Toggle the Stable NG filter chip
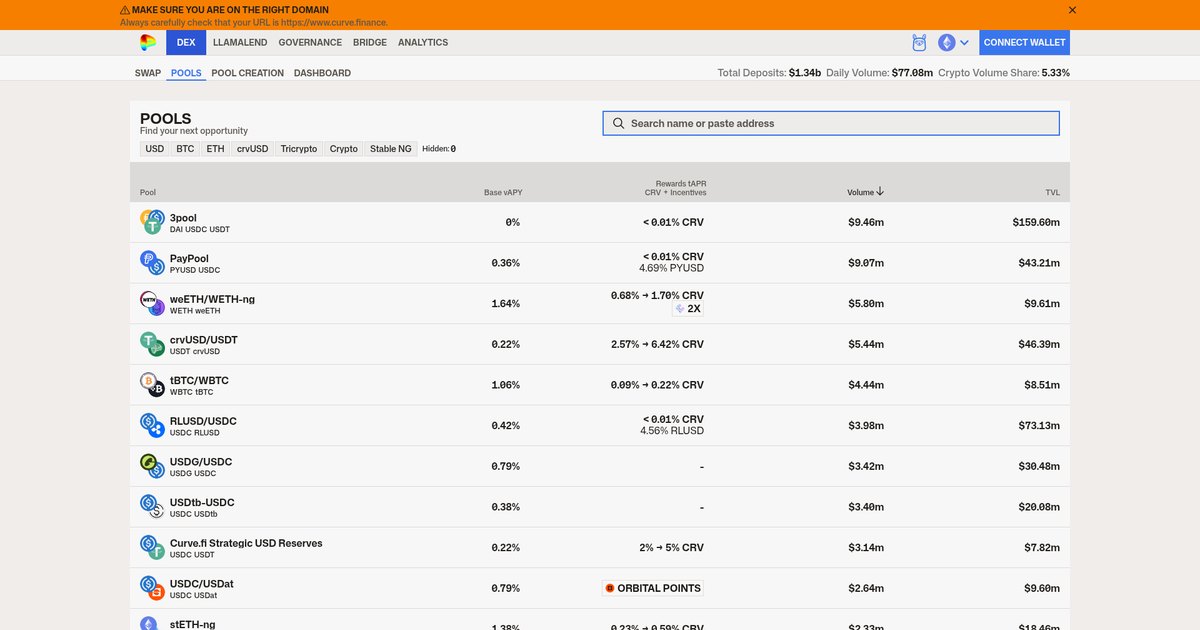This screenshot has width=1200, height=630. click(390, 148)
